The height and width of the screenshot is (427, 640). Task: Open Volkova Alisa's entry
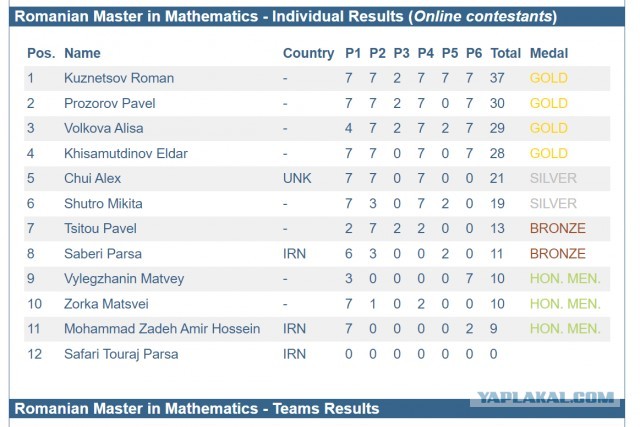tap(104, 128)
